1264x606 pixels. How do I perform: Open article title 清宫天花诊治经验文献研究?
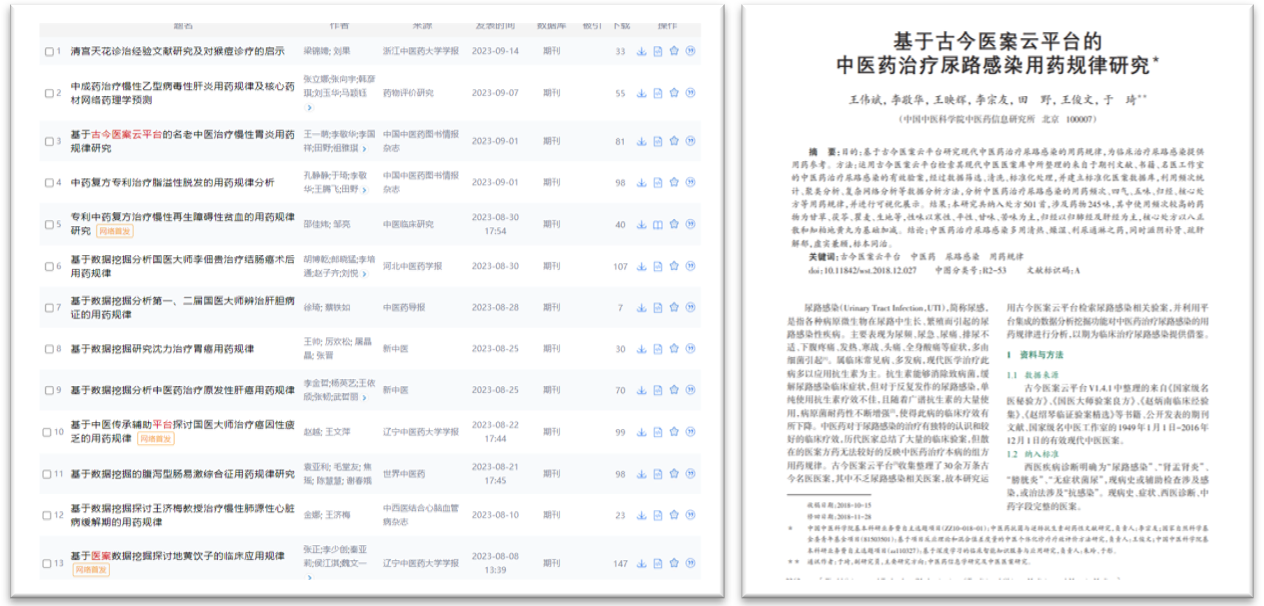177,51
